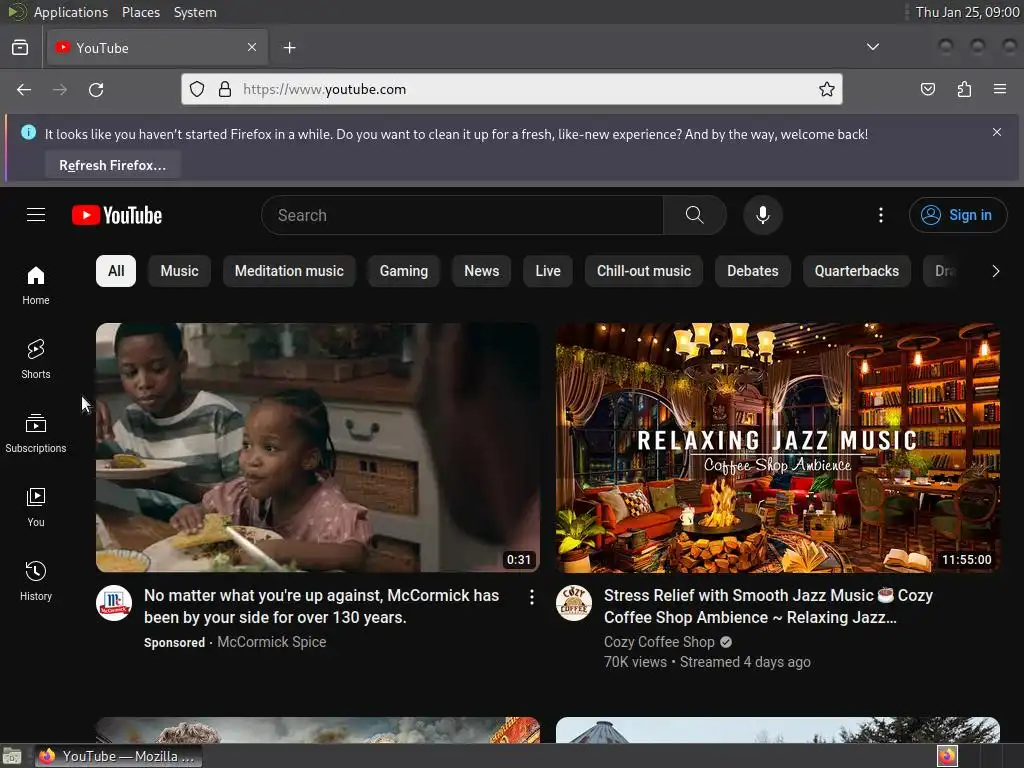Viewport: 1024px width, 768px height.
Task: Select the Meditation music chip
Action: click(x=289, y=271)
